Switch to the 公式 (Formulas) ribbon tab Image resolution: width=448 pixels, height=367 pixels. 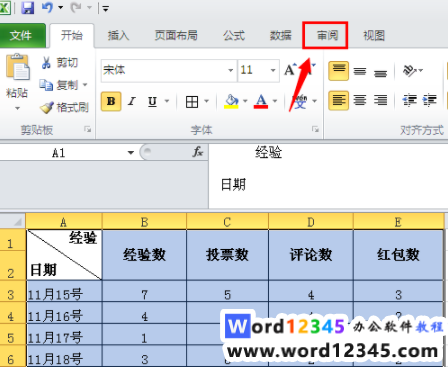234,35
